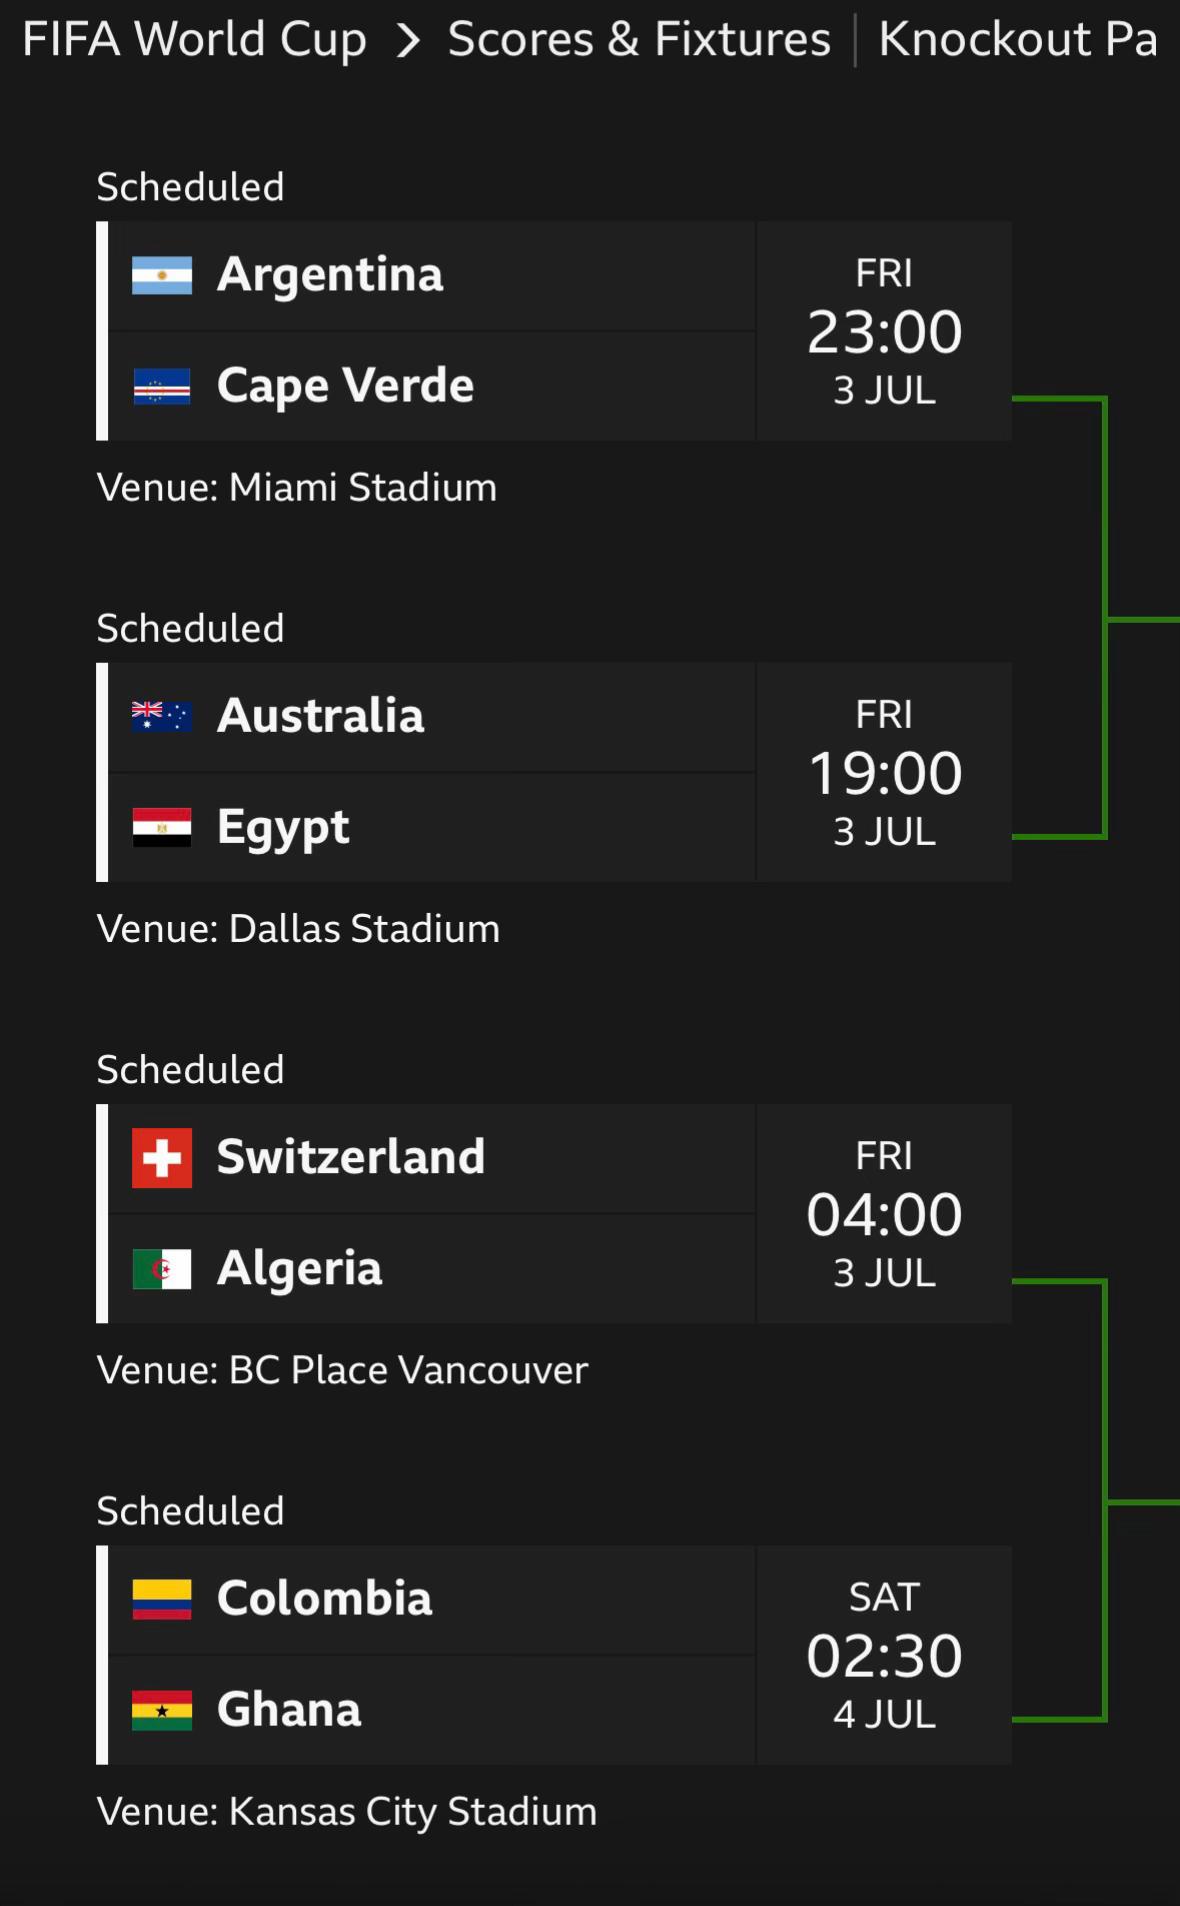Switch to the Knockout tab in header
This screenshot has width=1180, height=1906.
click(x=1018, y=40)
